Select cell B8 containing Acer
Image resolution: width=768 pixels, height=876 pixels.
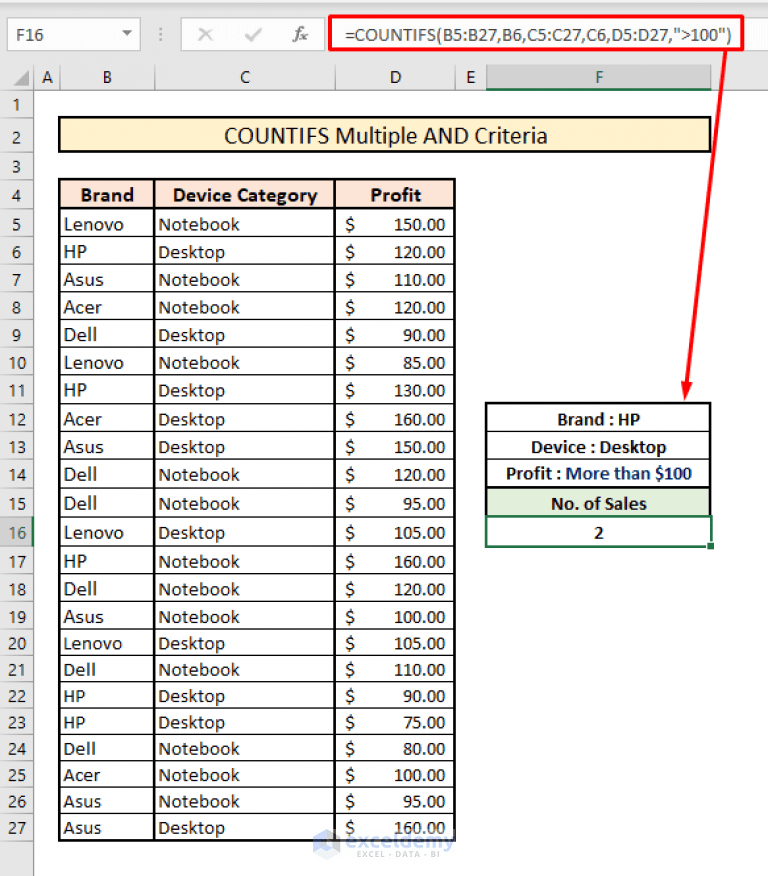[107, 307]
